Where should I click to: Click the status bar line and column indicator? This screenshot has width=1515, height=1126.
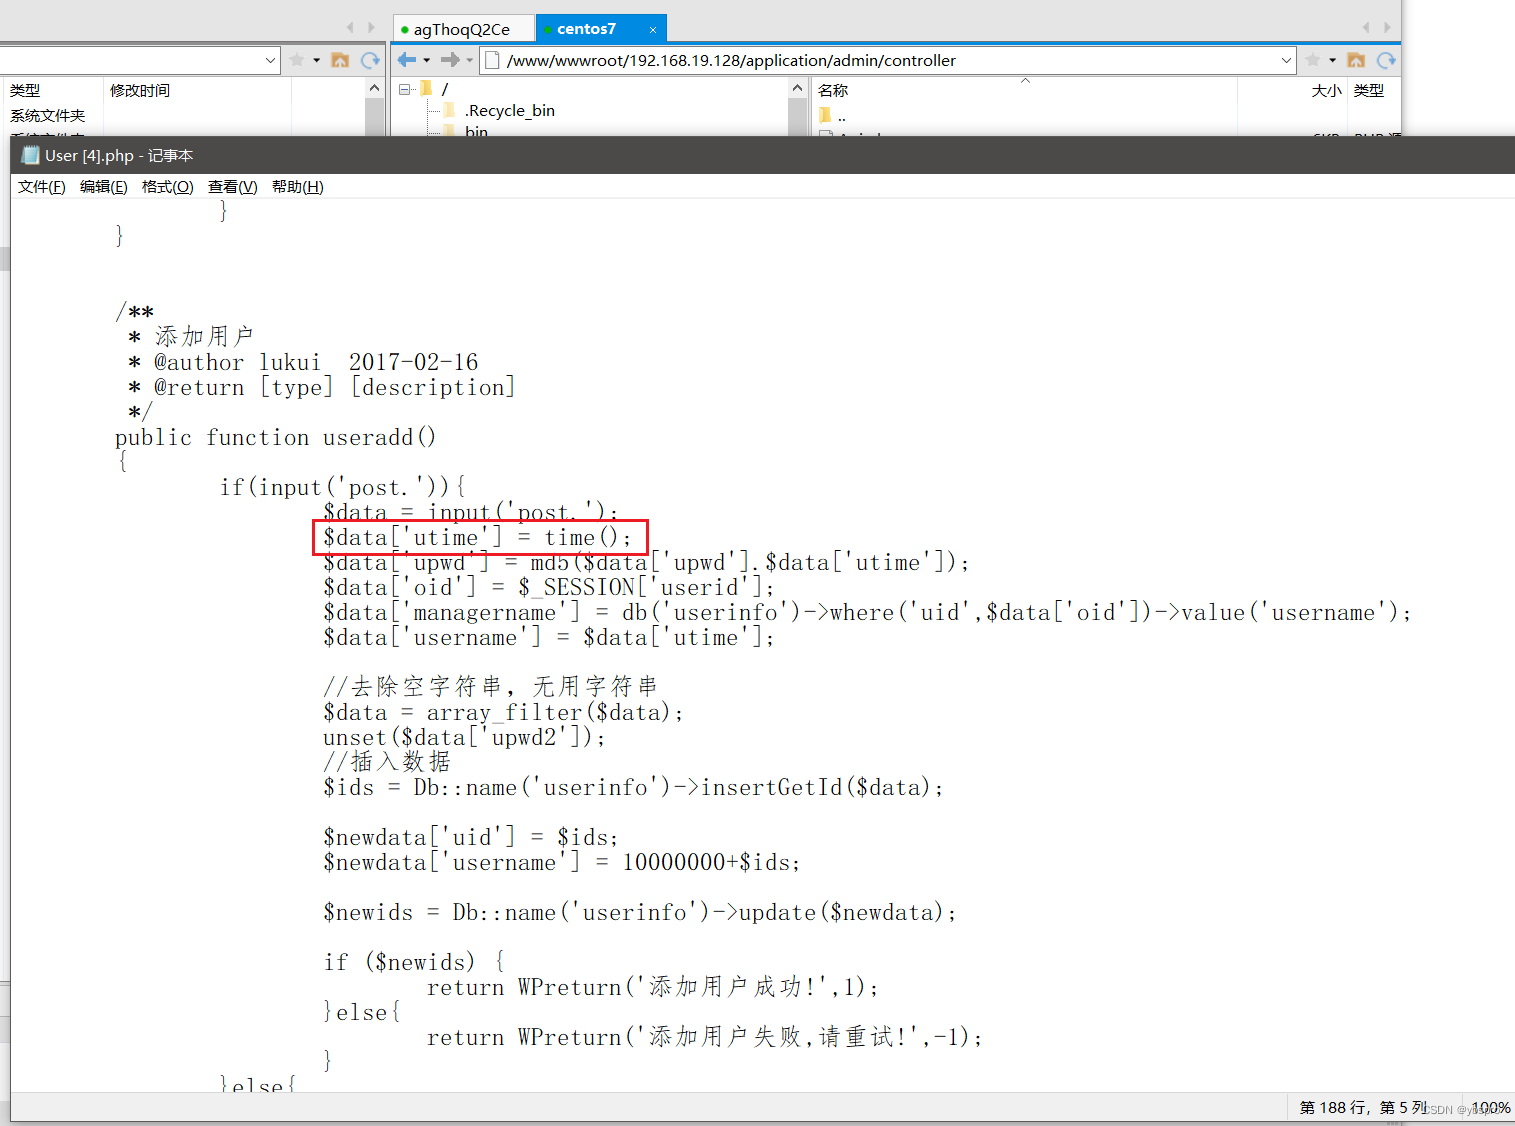(x=1362, y=1107)
